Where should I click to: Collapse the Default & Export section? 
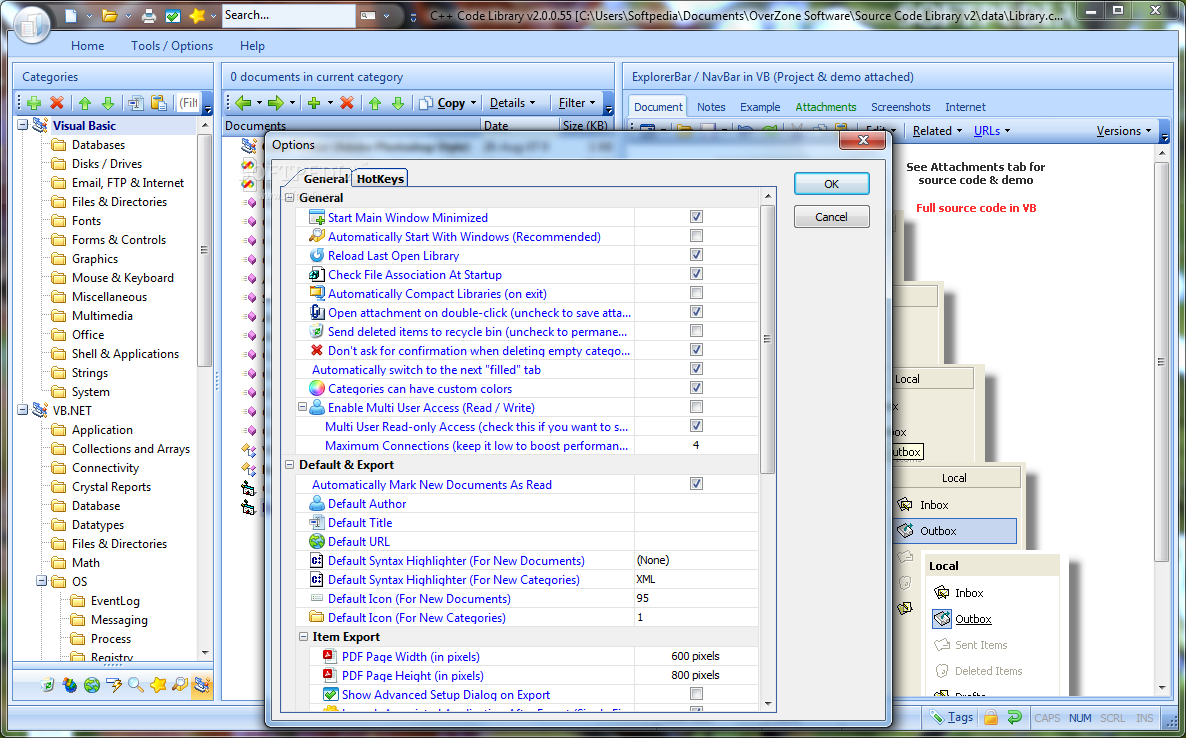(x=289, y=464)
